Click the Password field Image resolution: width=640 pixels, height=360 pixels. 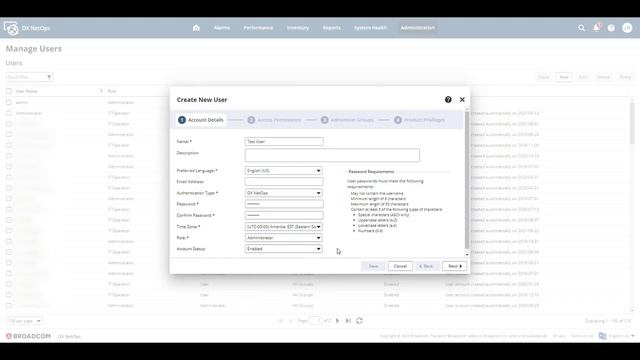284,204
